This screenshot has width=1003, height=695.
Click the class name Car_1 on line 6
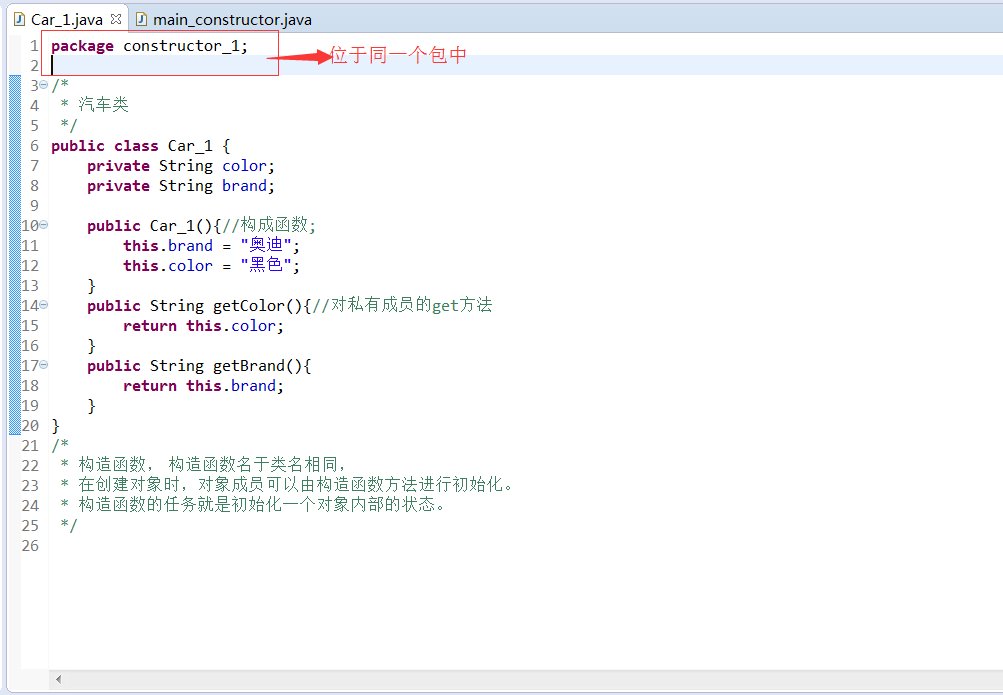(190, 145)
